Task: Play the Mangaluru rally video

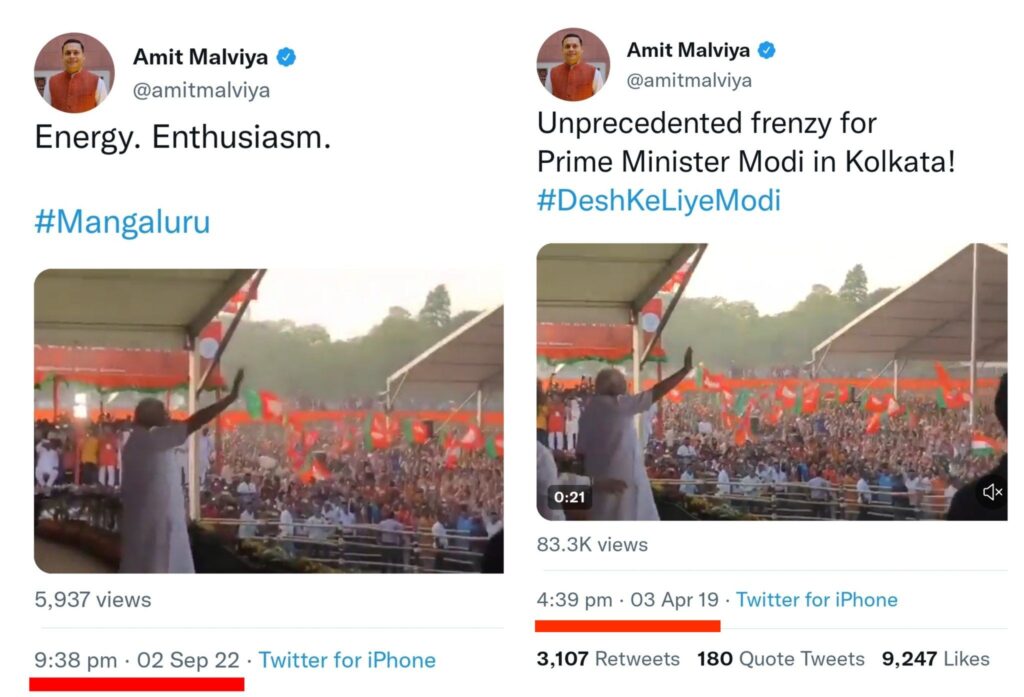Action: pyautogui.click(x=268, y=421)
